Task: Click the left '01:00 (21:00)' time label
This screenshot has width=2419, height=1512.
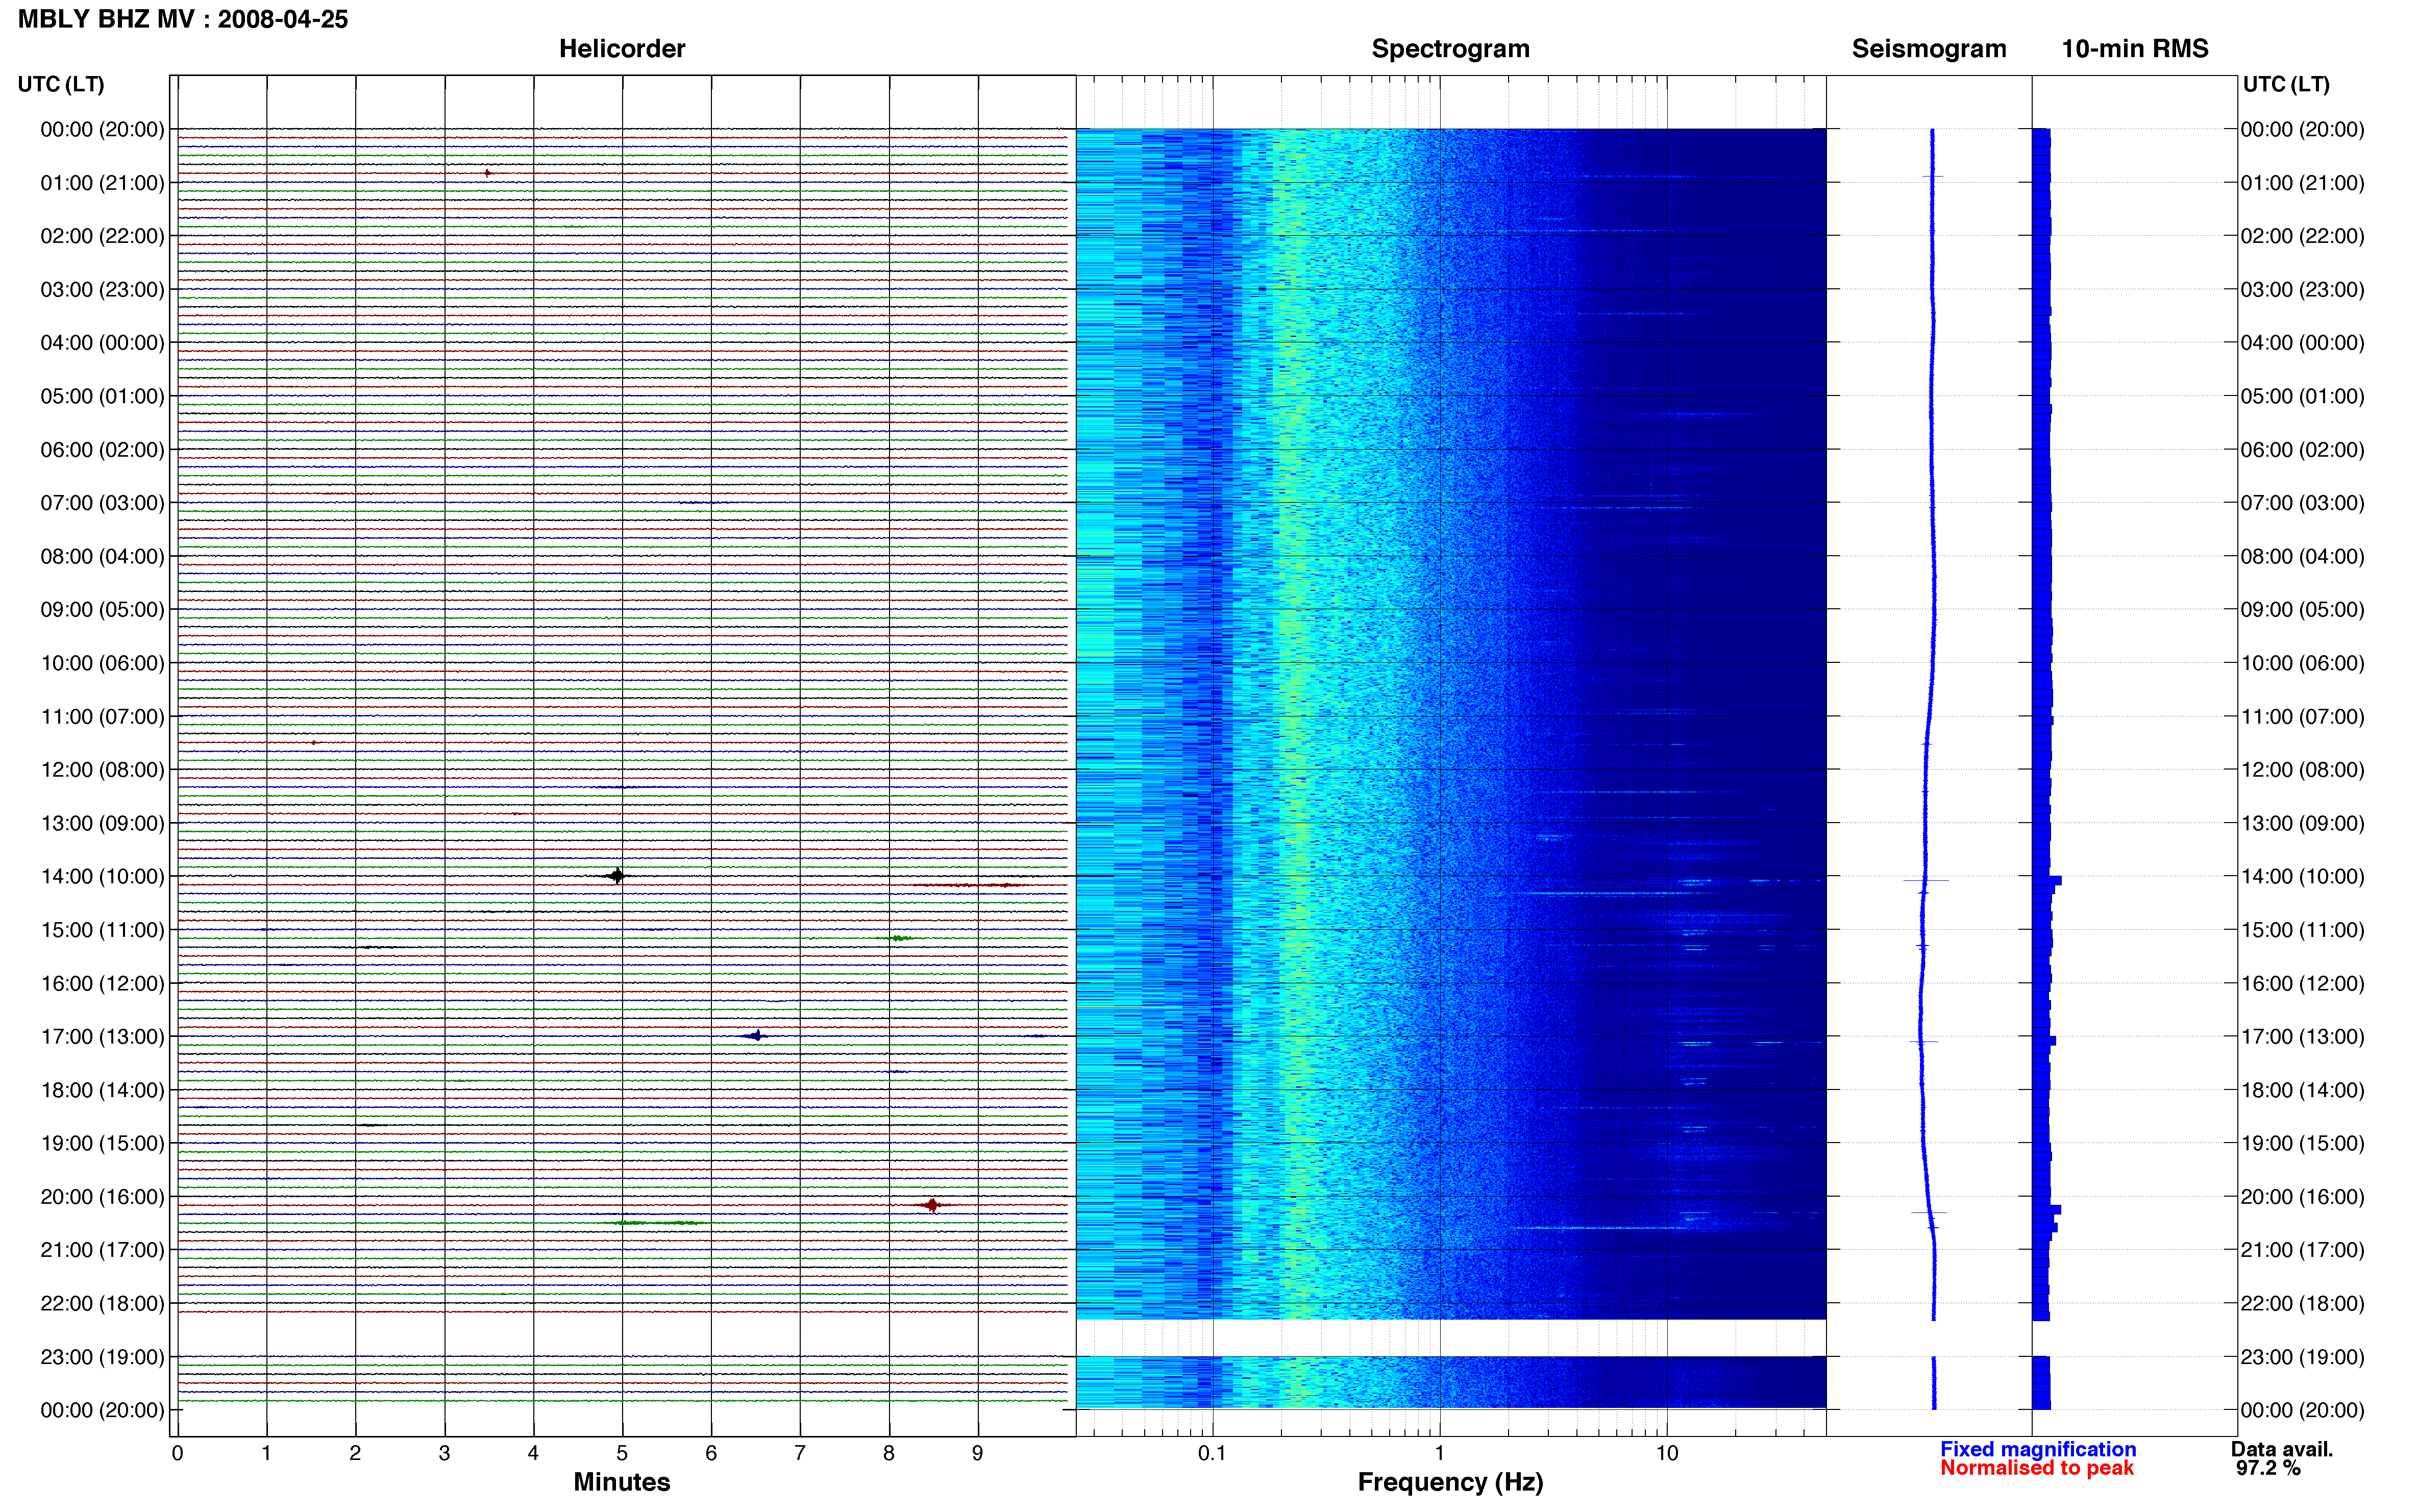Action: [102, 183]
